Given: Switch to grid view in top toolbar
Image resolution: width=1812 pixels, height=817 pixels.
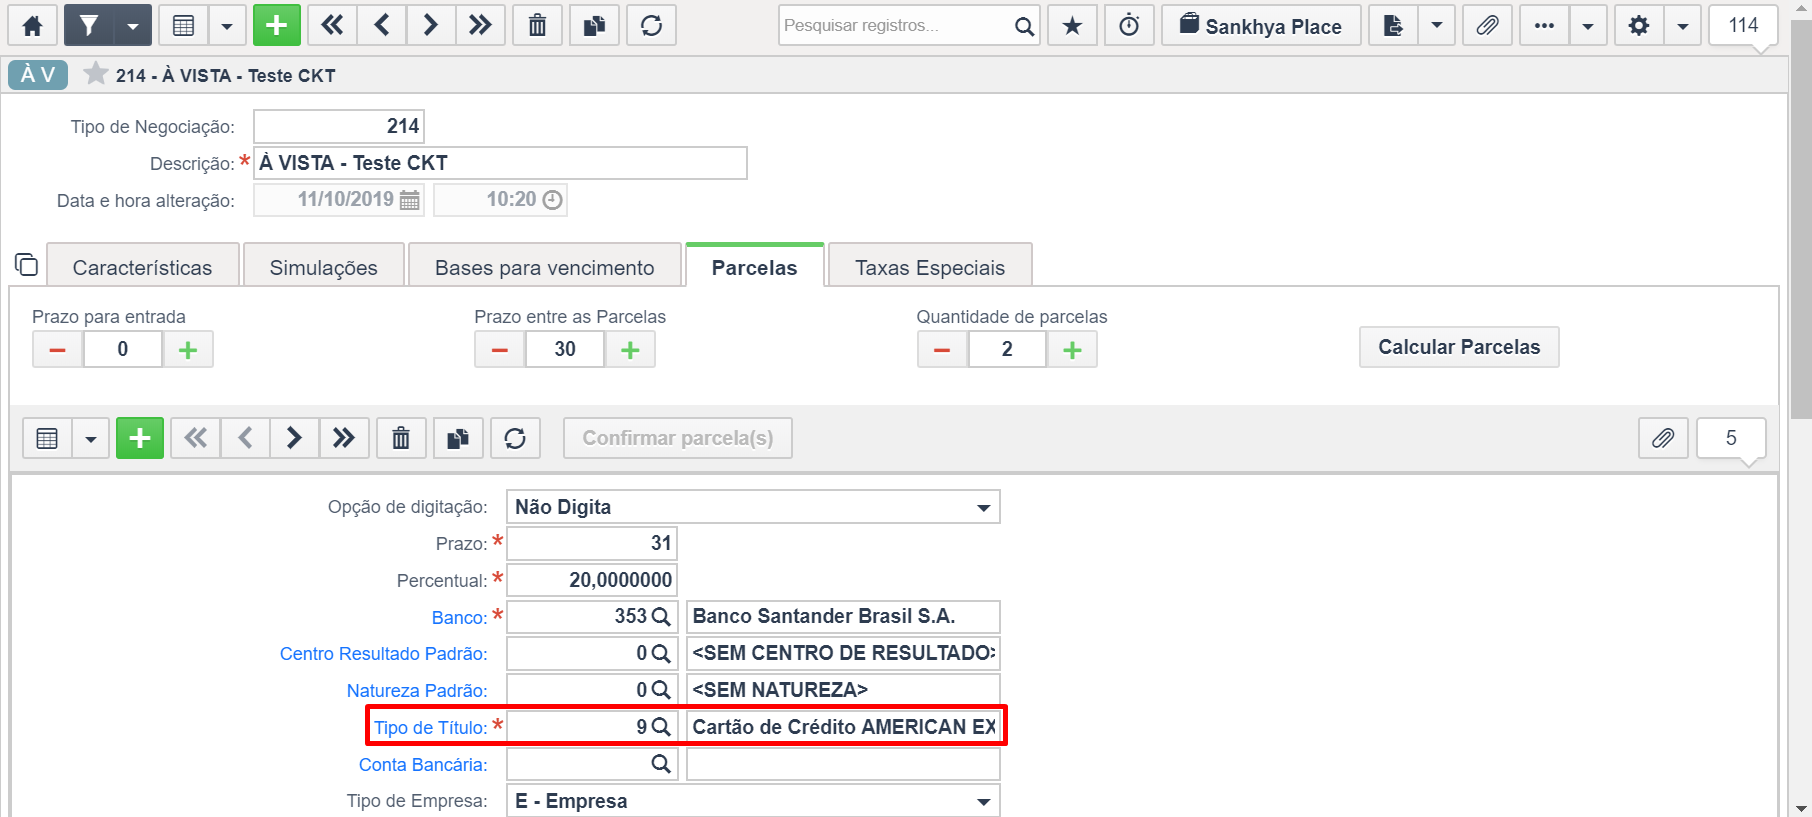Looking at the screenshot, I should [184, 25].
